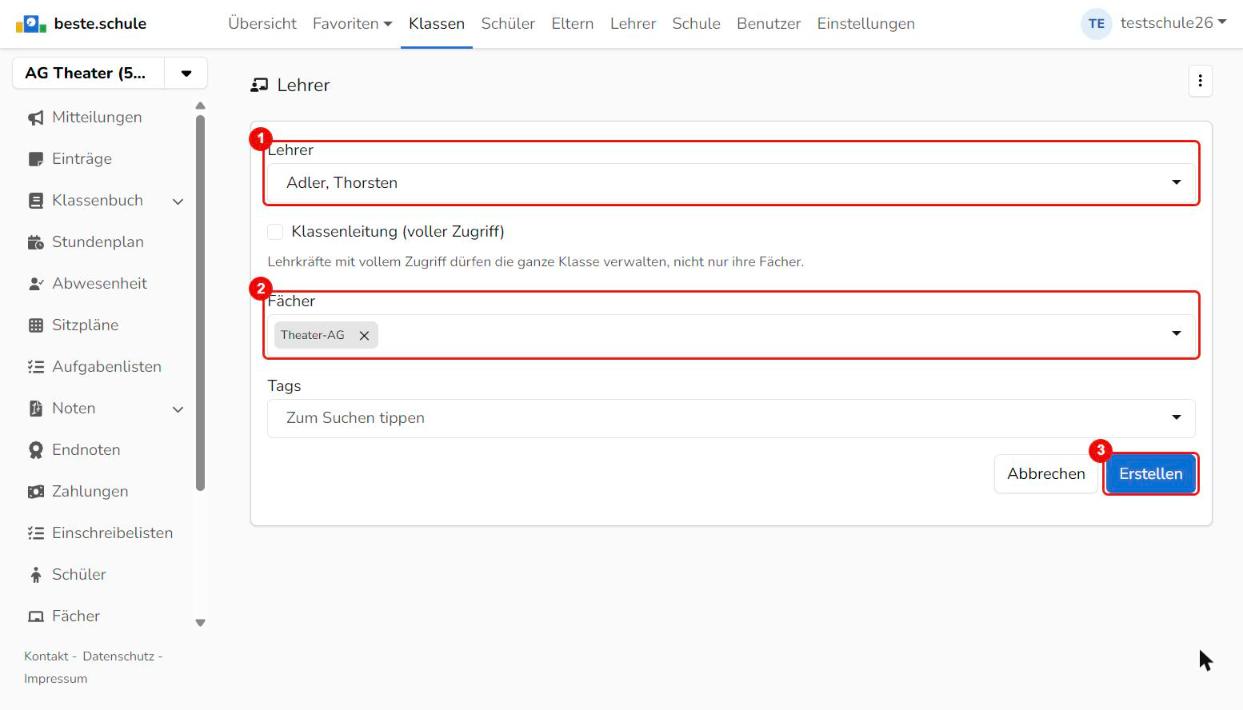Open the Eltern tab

click(573, 24)
